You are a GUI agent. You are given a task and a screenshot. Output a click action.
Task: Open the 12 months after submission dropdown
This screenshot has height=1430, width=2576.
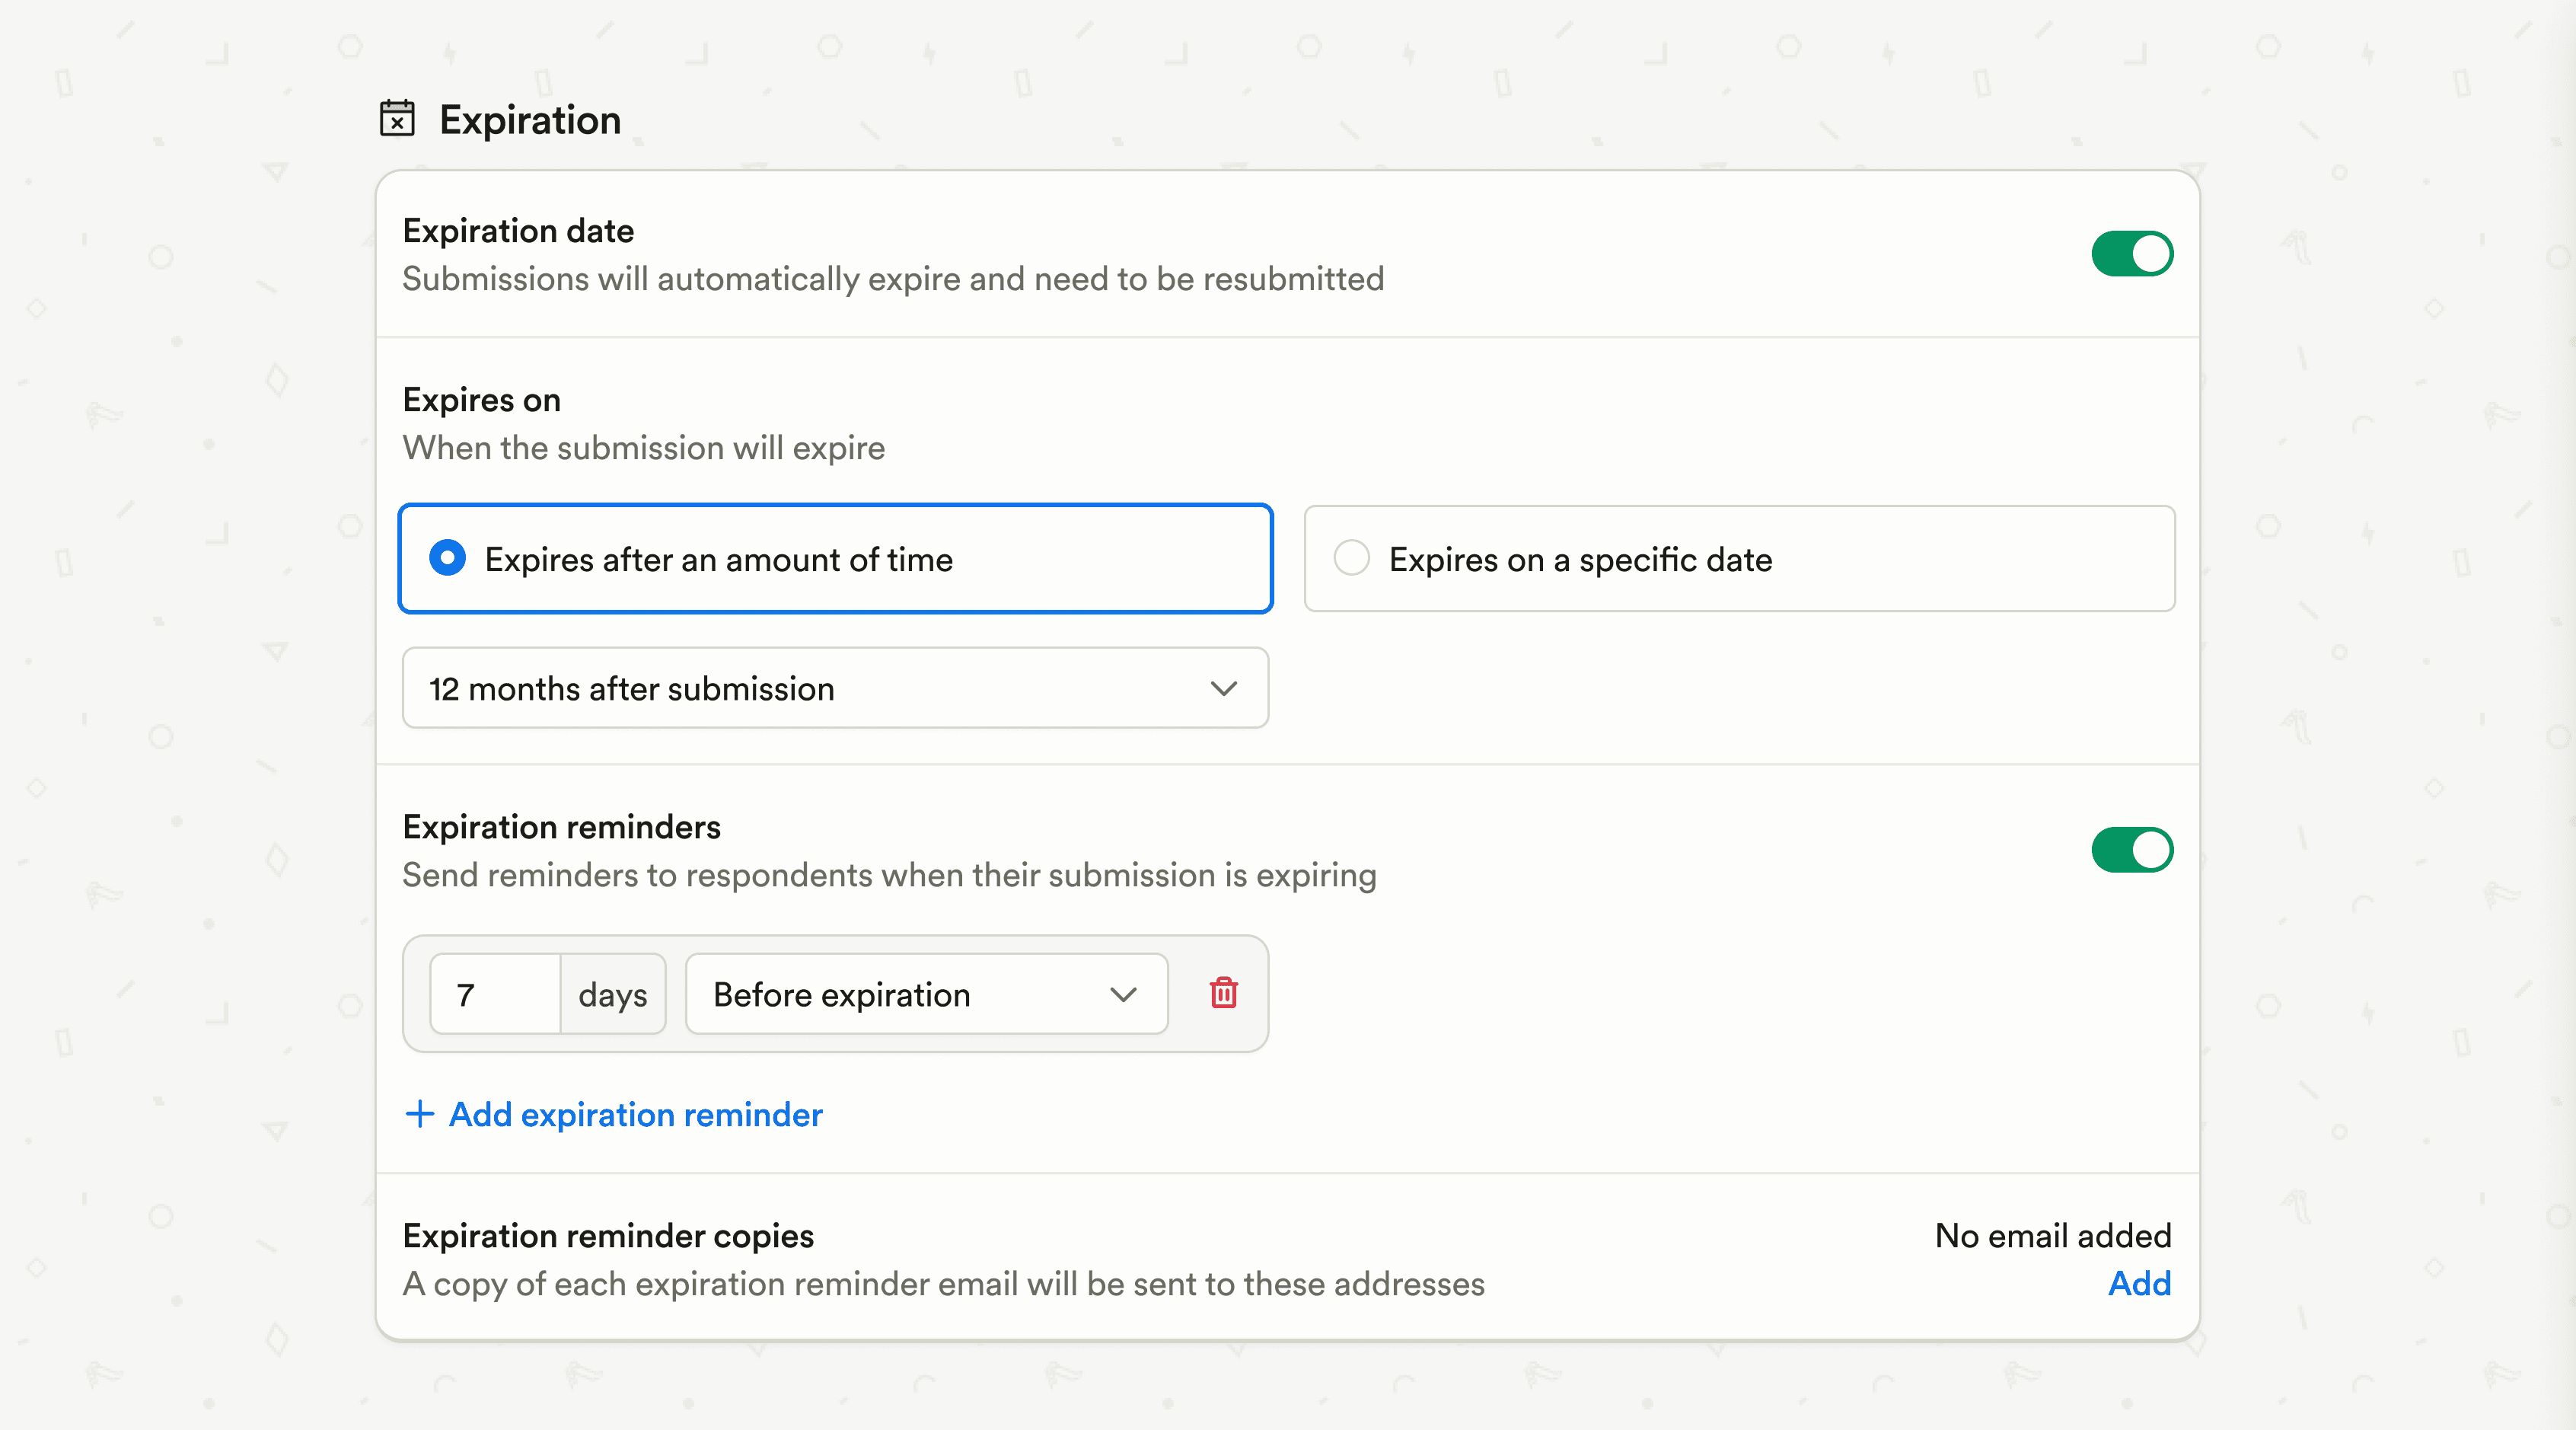click(x=834, y=689)
